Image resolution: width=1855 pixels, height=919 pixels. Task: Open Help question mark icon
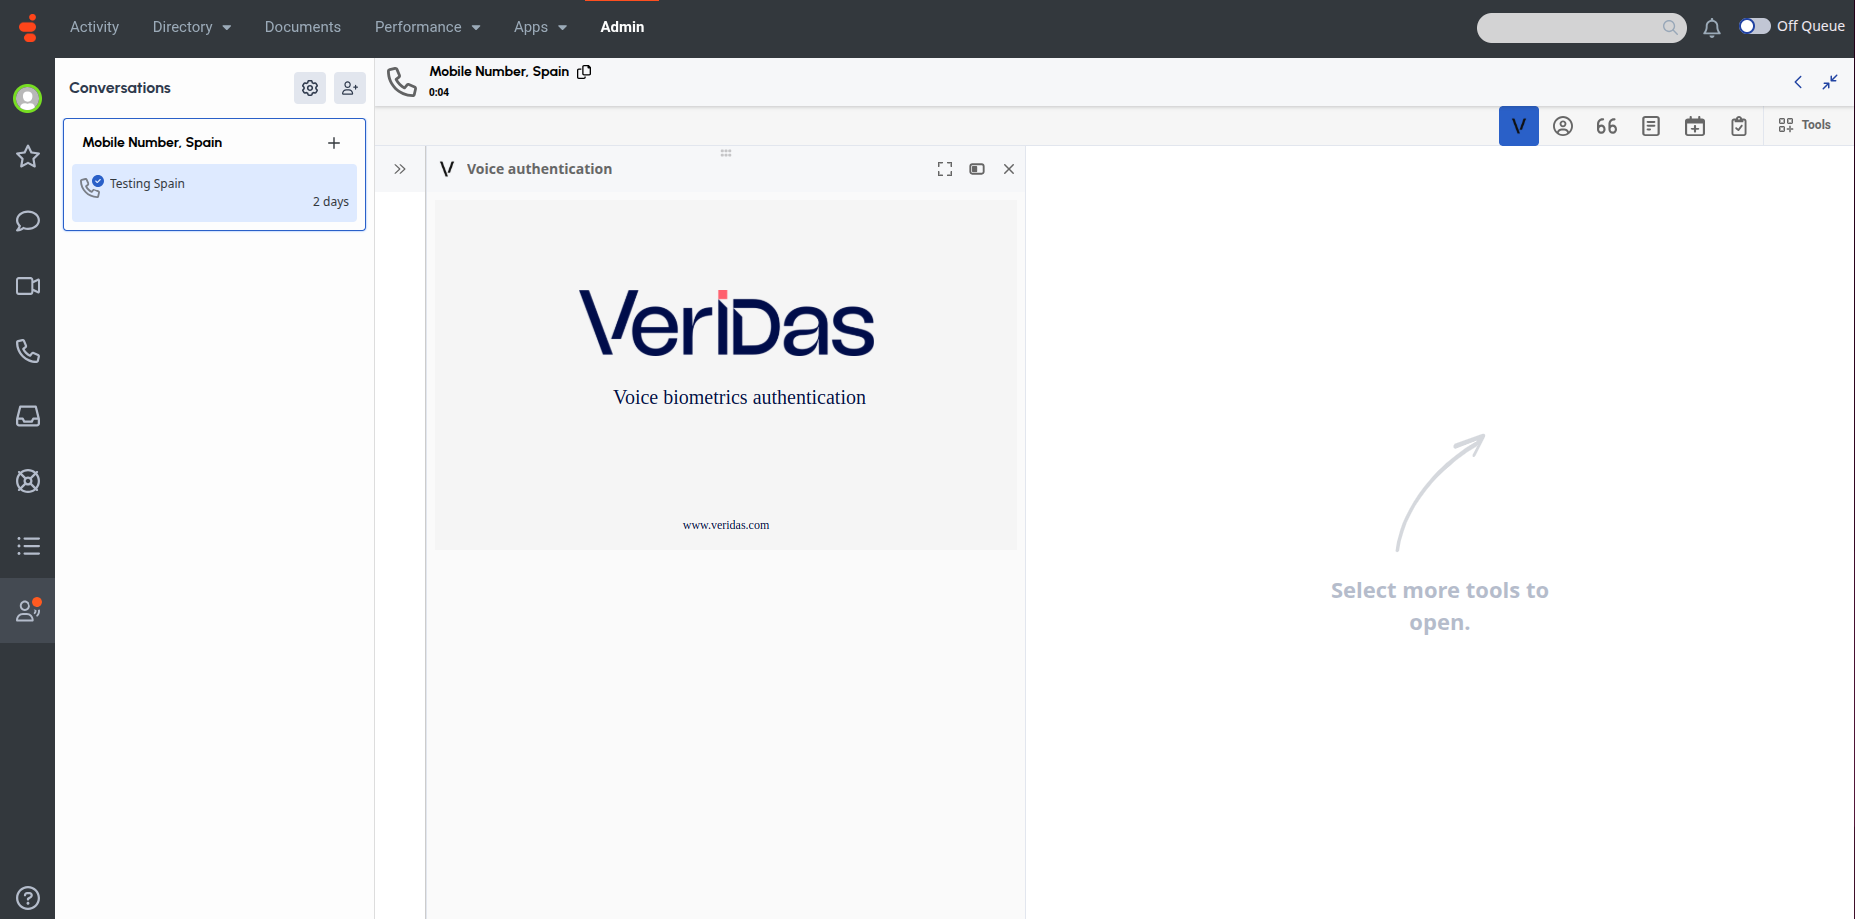[x=28, y=898]
